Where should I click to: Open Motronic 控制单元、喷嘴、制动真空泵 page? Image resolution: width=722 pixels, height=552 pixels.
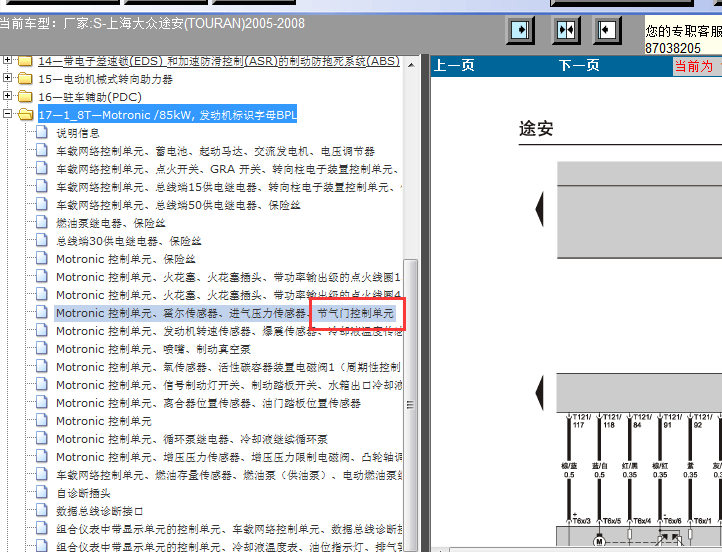(x=153, y=349)
